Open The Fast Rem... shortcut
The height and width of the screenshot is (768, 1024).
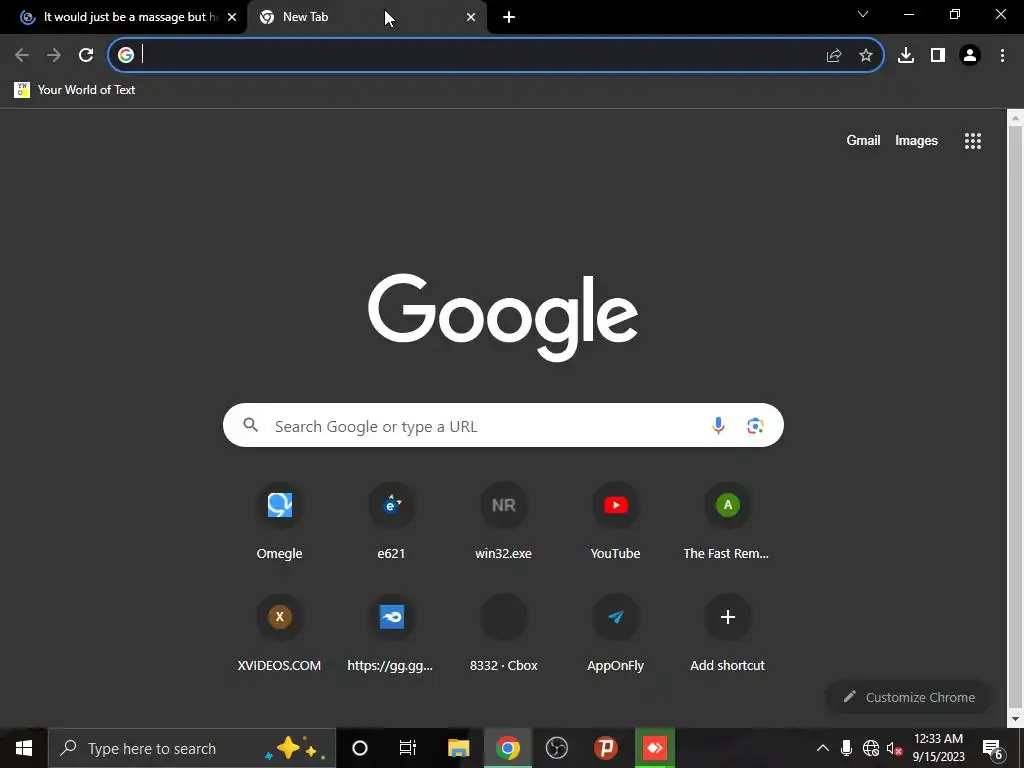point(727,521)
